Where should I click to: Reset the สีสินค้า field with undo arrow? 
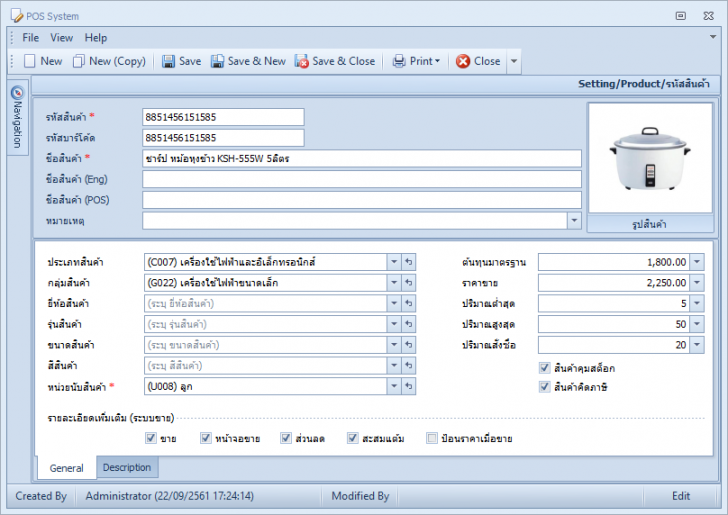click(409, 365)
